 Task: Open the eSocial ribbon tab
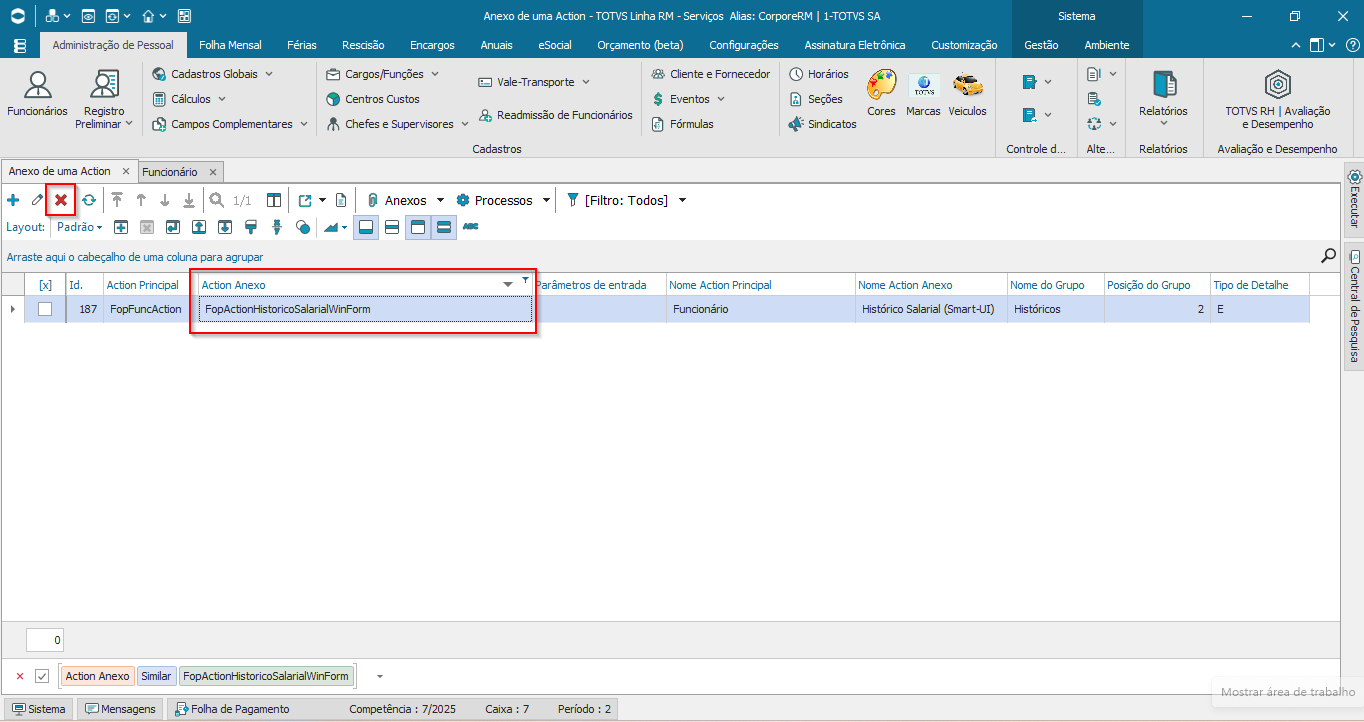(x=555, y=45)
